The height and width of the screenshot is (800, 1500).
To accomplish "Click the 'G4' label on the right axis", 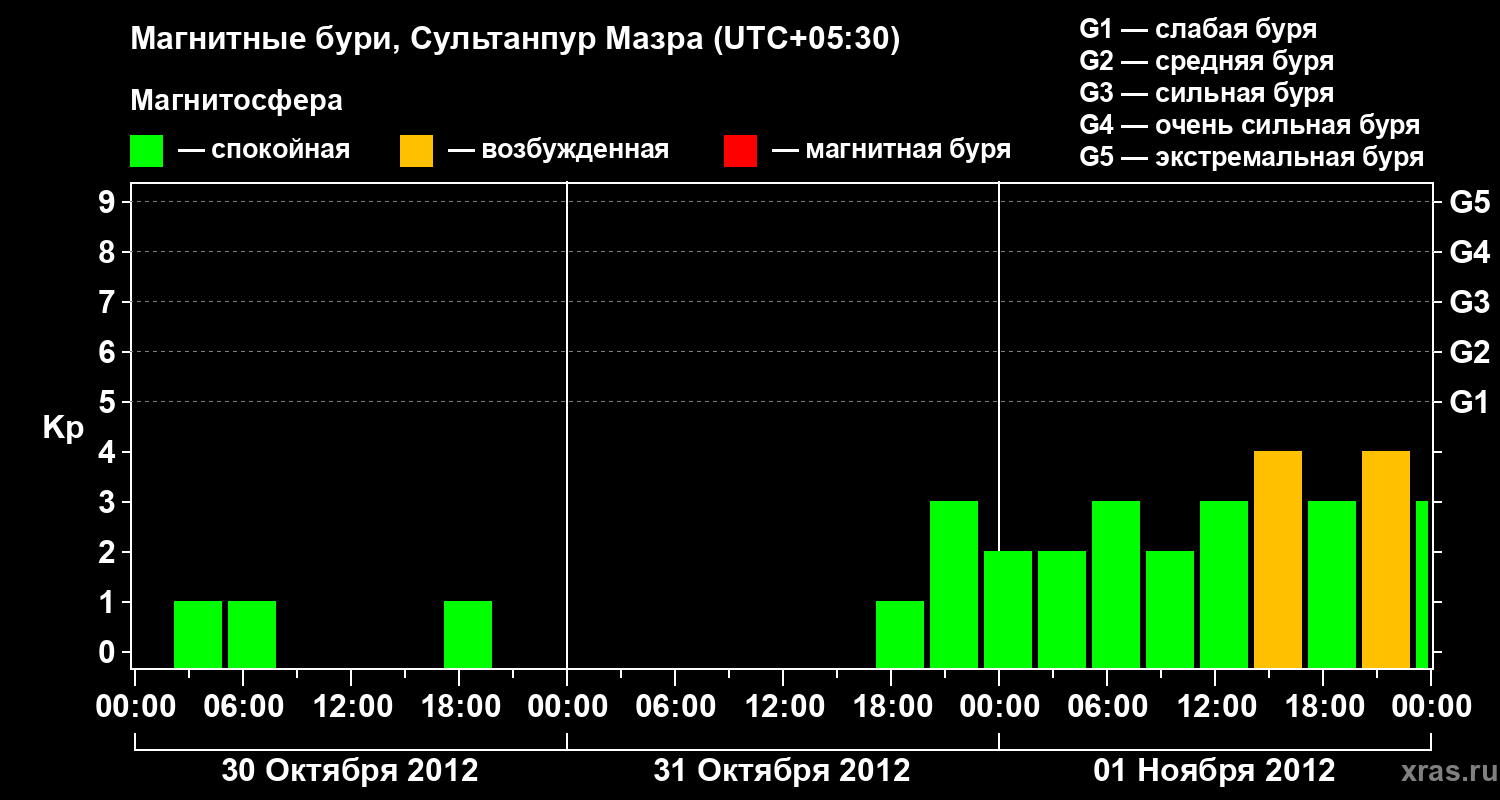I will pos(1469,253).
